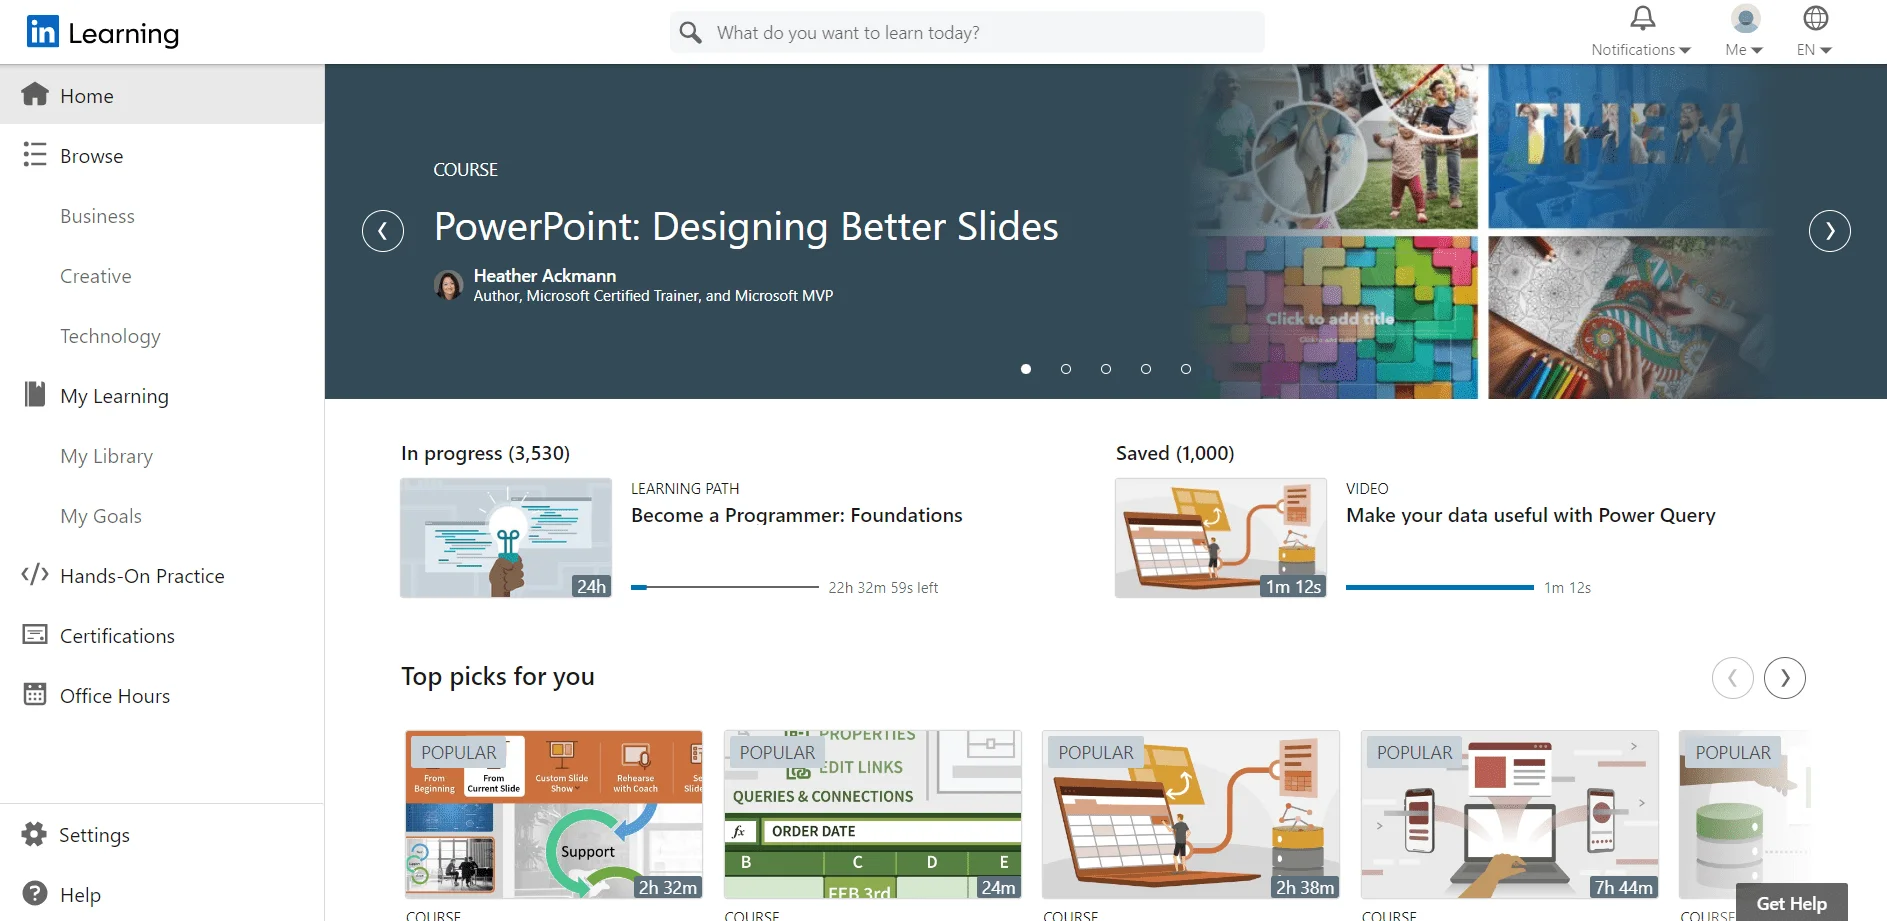Image resolution: width=1887 pixels, height=921 pixels.
Task: Expand the EN language dropdown arrow
Action: [1826, 50]
